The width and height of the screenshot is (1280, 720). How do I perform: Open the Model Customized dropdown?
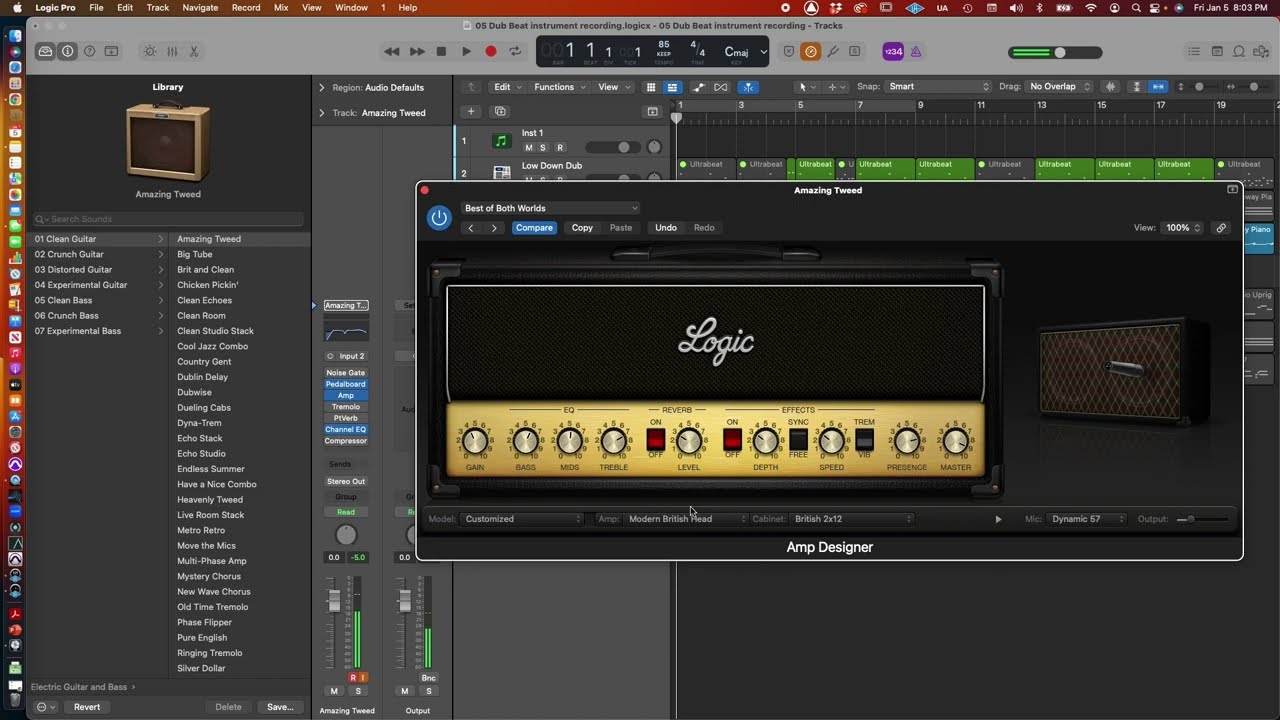coord(523,519)
